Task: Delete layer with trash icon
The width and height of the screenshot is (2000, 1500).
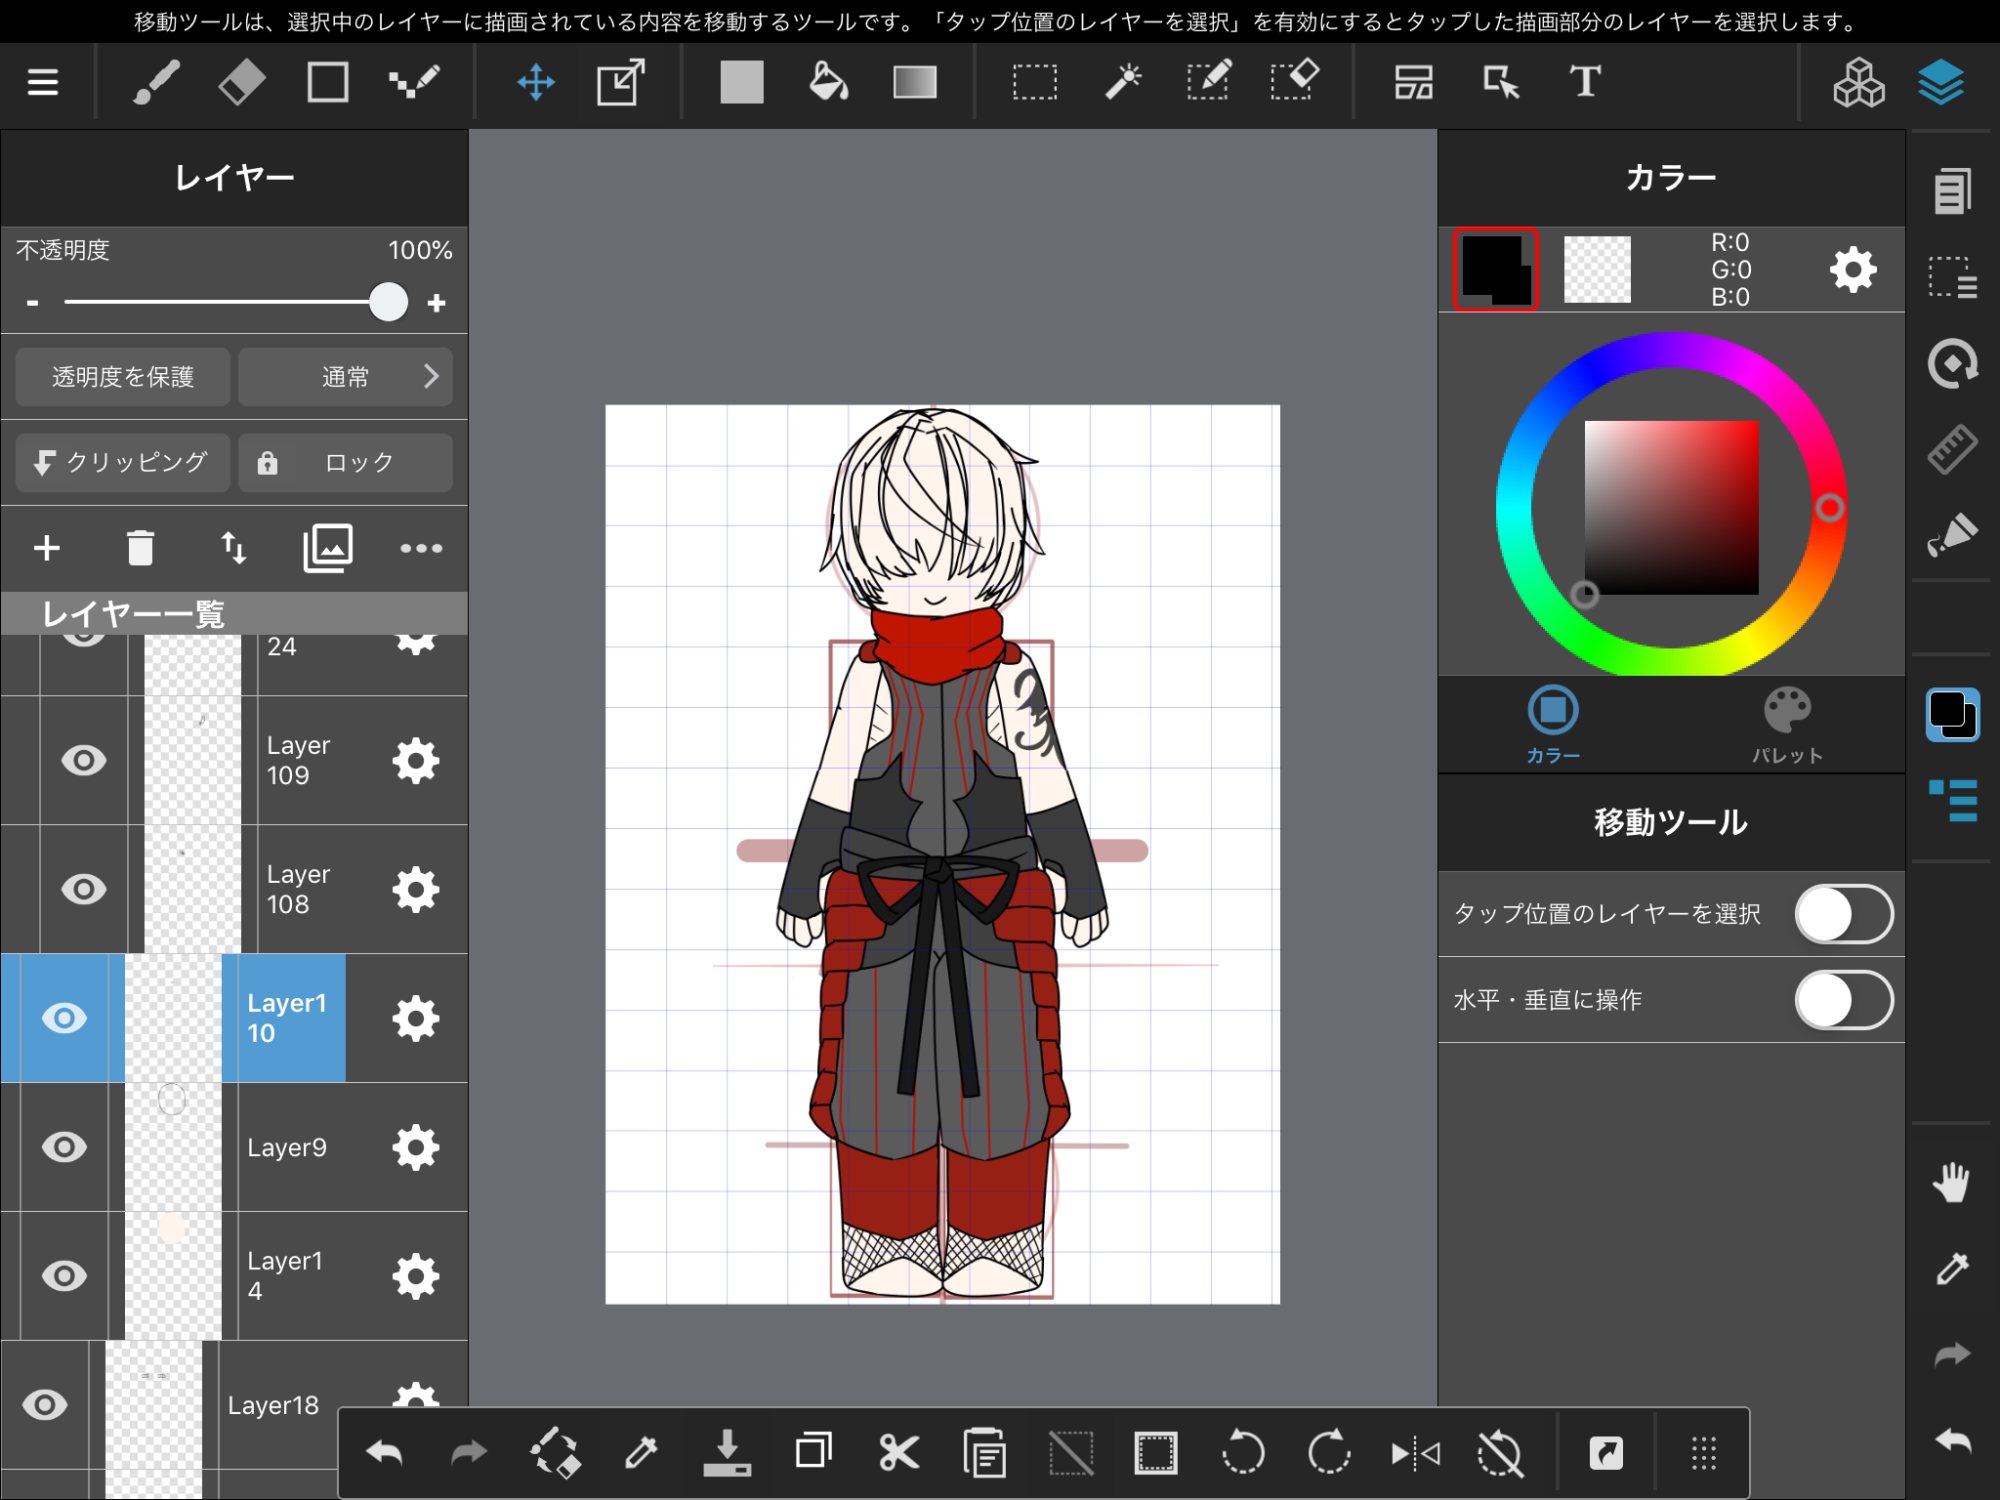Action: (x=140, y=548)
